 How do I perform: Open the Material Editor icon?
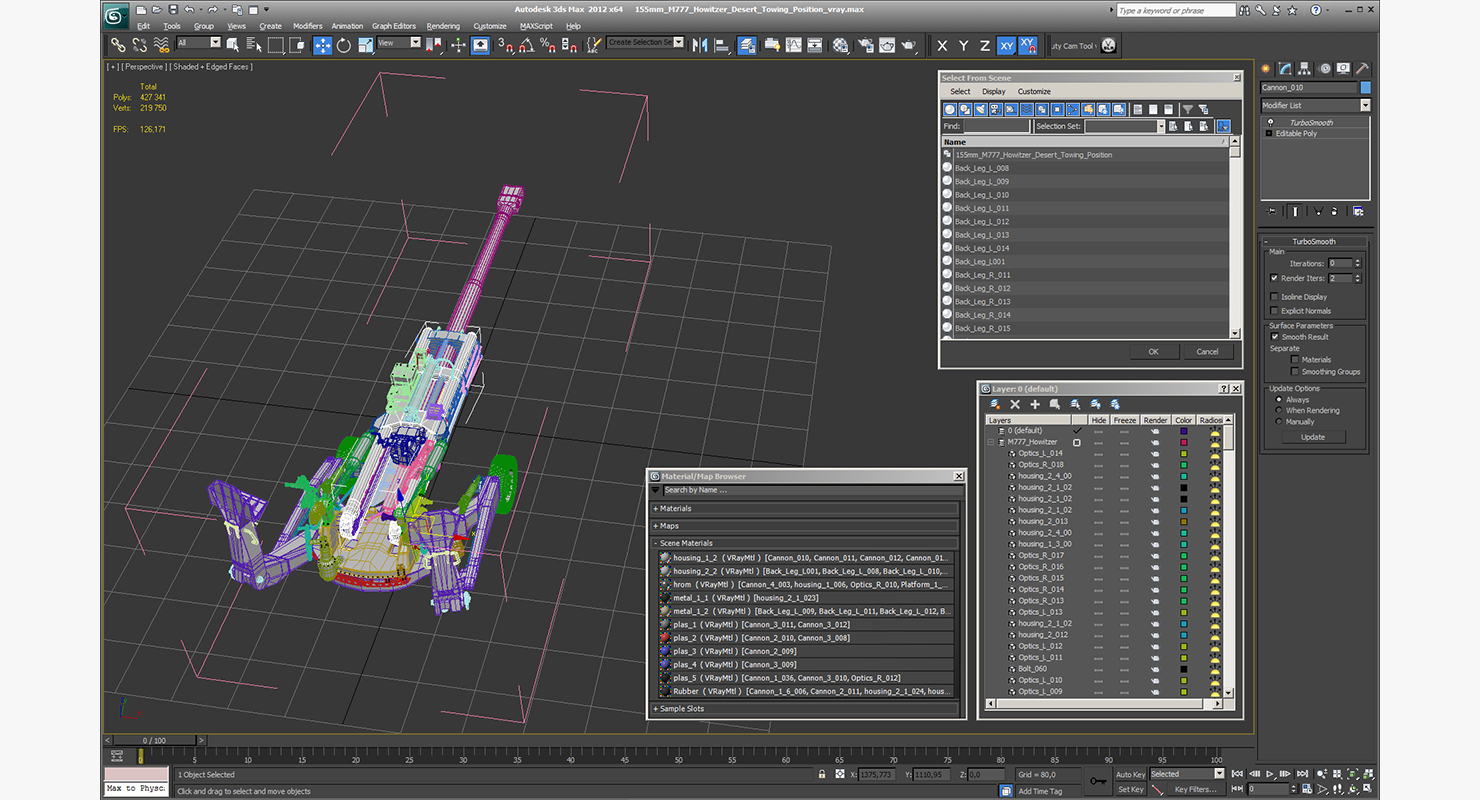(x=840, y=45)
